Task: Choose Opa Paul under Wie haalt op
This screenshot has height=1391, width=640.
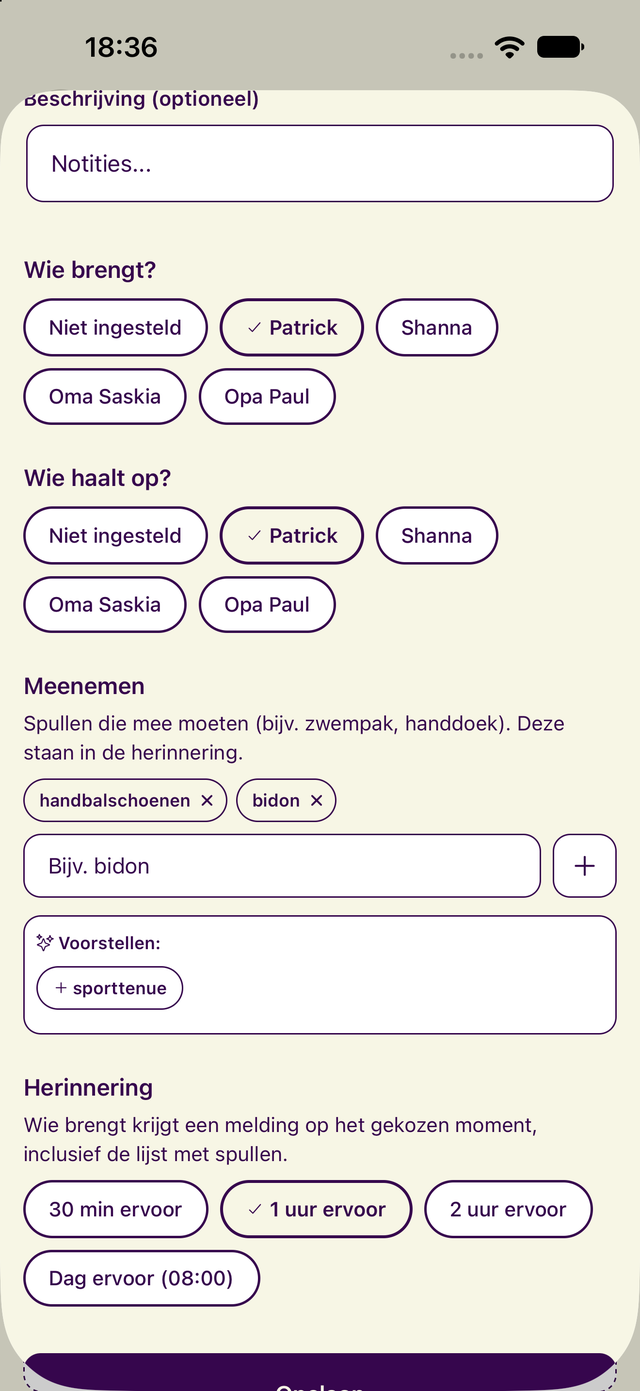Action: [267, 604]
